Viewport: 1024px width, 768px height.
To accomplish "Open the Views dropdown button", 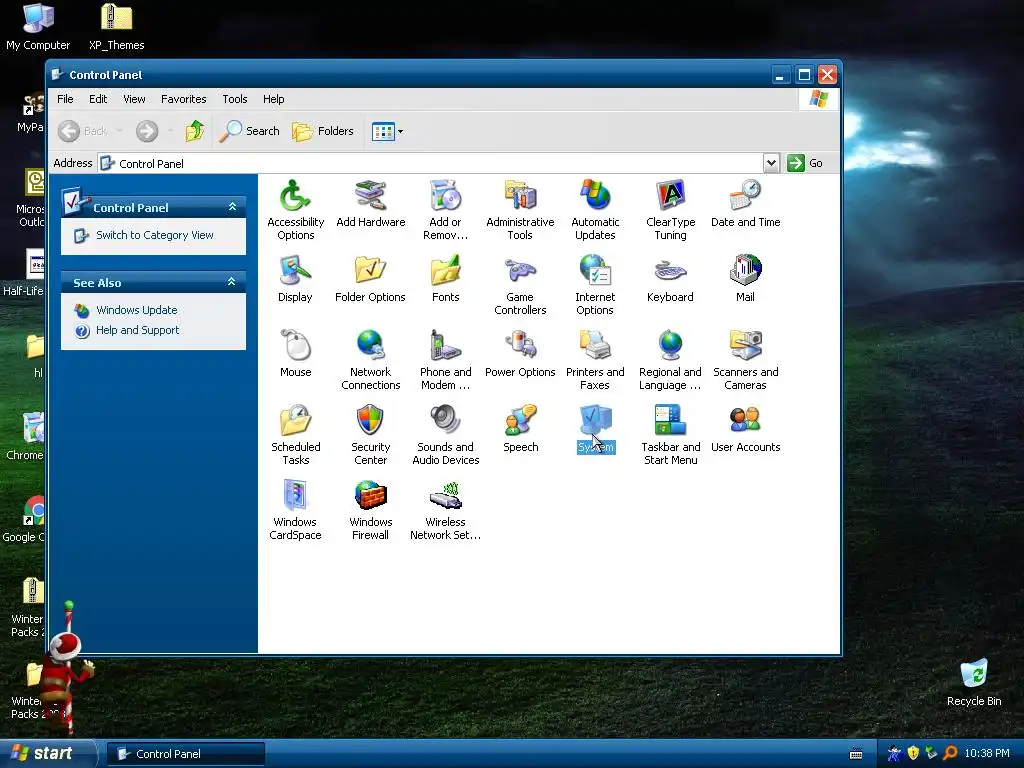I will [x=387, y=131].
